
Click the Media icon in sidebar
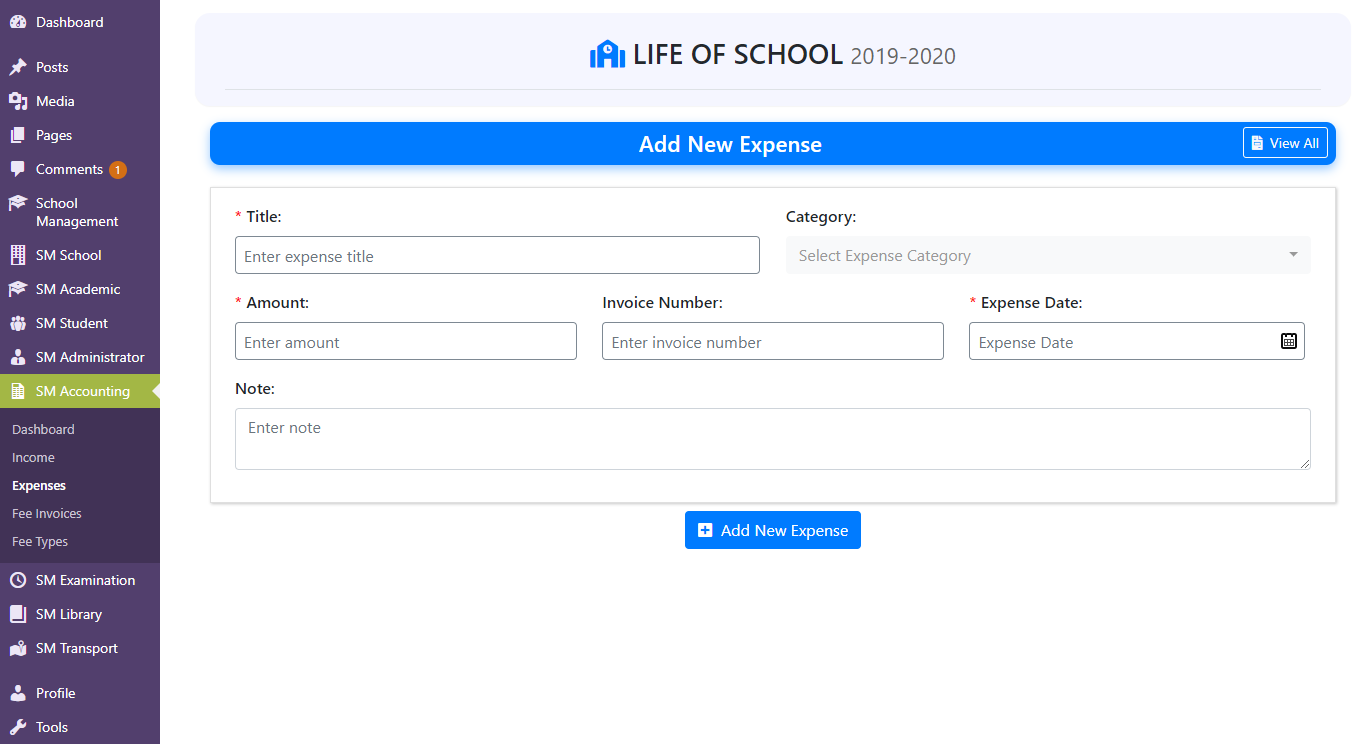tap(18, 101)
